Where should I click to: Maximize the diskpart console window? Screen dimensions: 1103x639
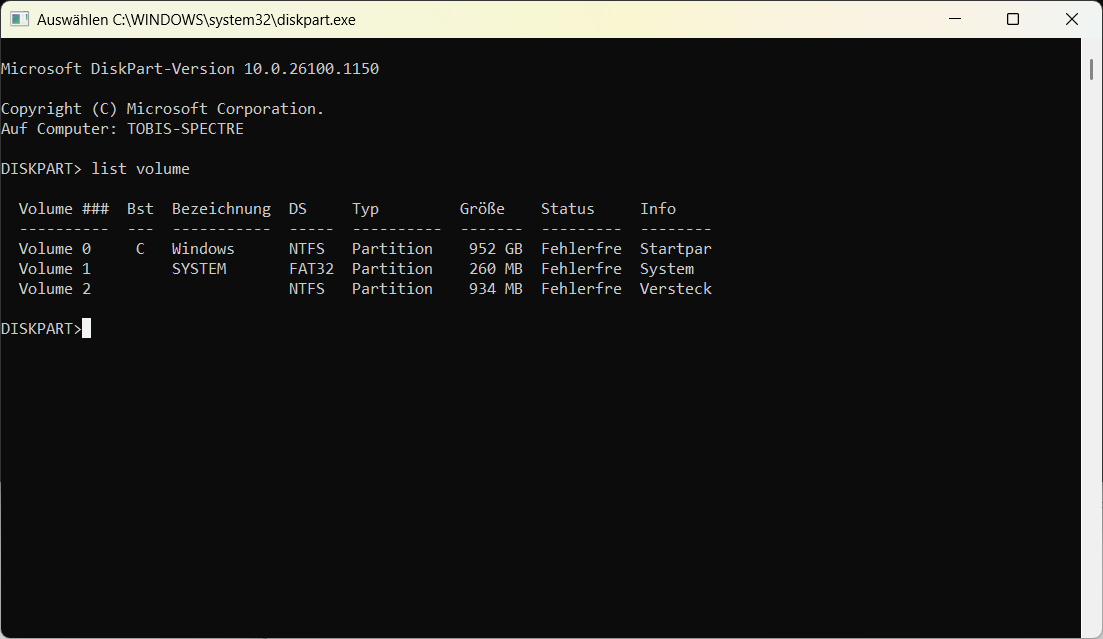tap(1013, 20)
